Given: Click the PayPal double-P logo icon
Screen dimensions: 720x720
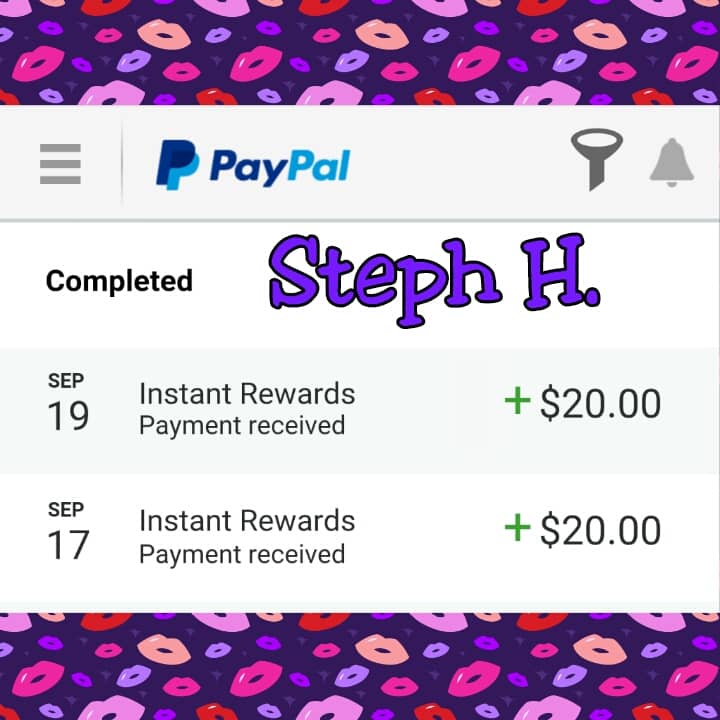Looking at the screenshot, I should [x=177, y=165].
